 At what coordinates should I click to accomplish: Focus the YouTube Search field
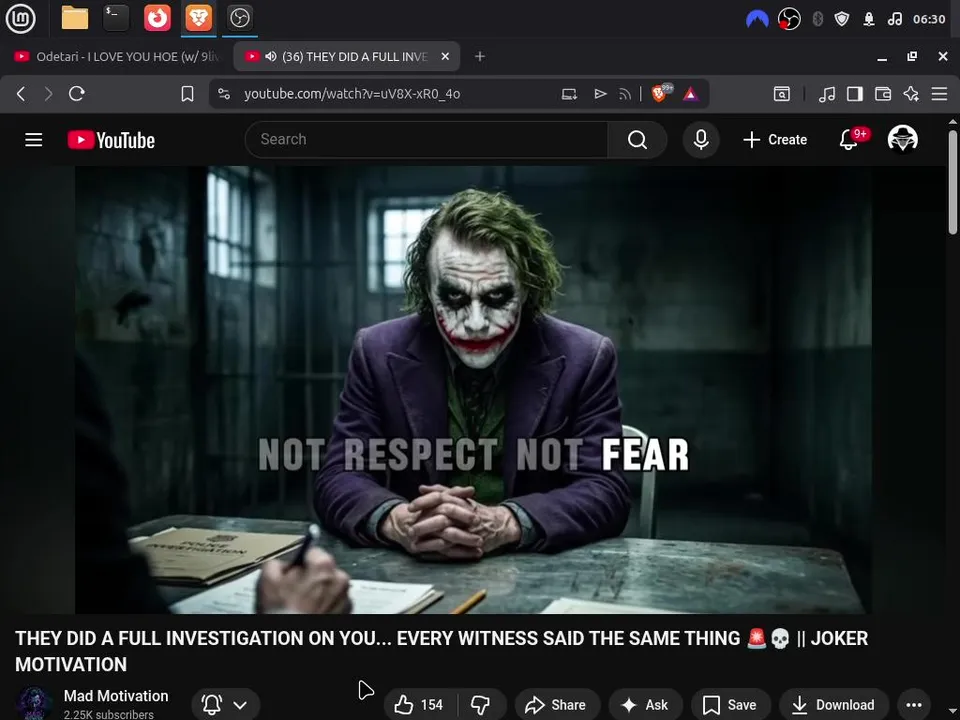tap(426, 140)
